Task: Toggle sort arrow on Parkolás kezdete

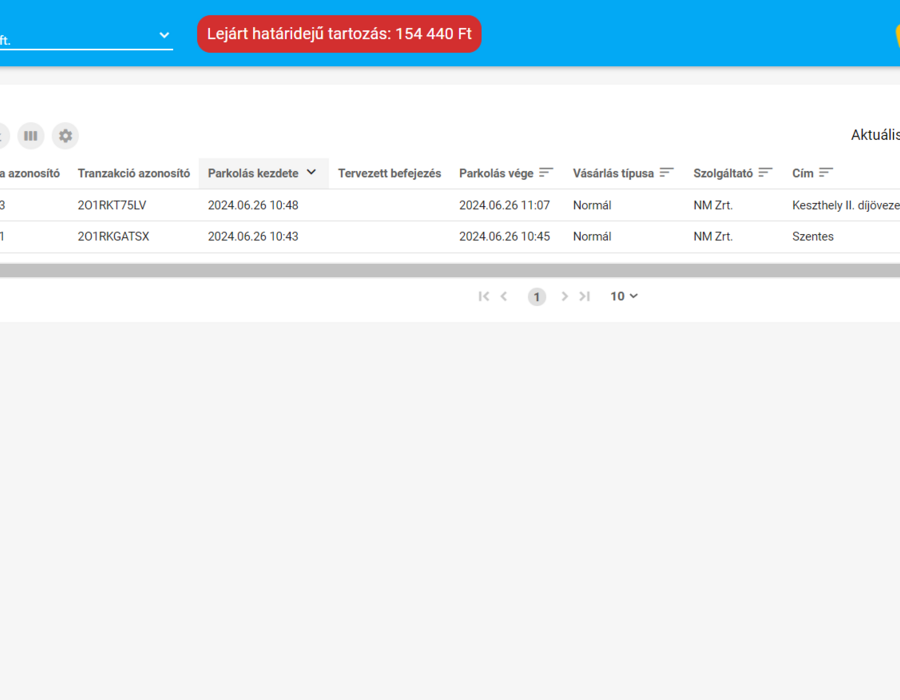Action: pos(312,172)
